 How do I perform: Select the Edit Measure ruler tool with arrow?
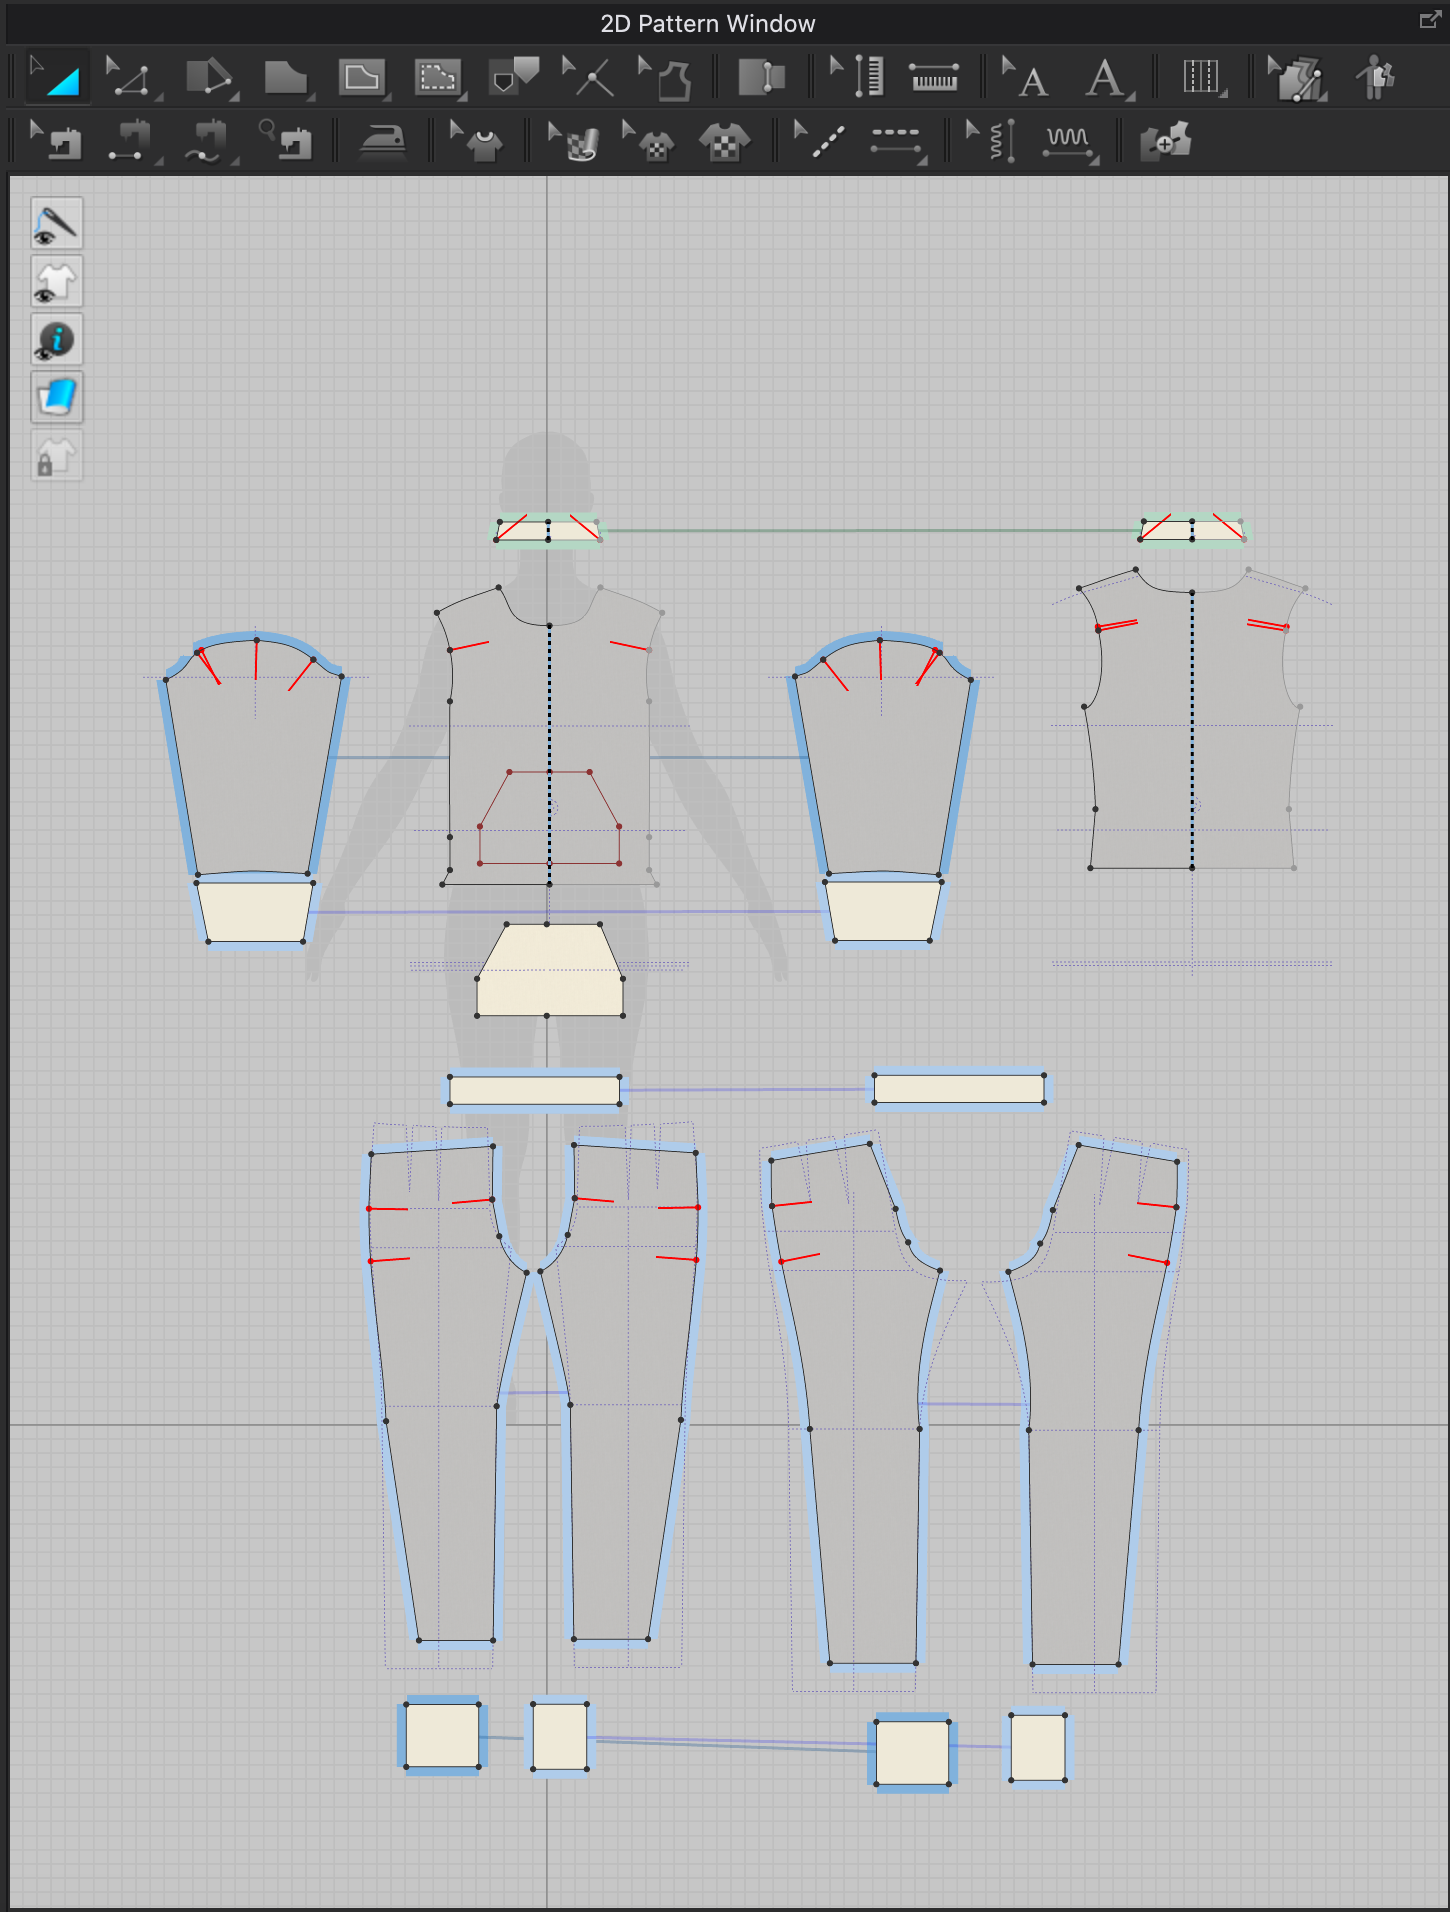click(x=858, y=77)
